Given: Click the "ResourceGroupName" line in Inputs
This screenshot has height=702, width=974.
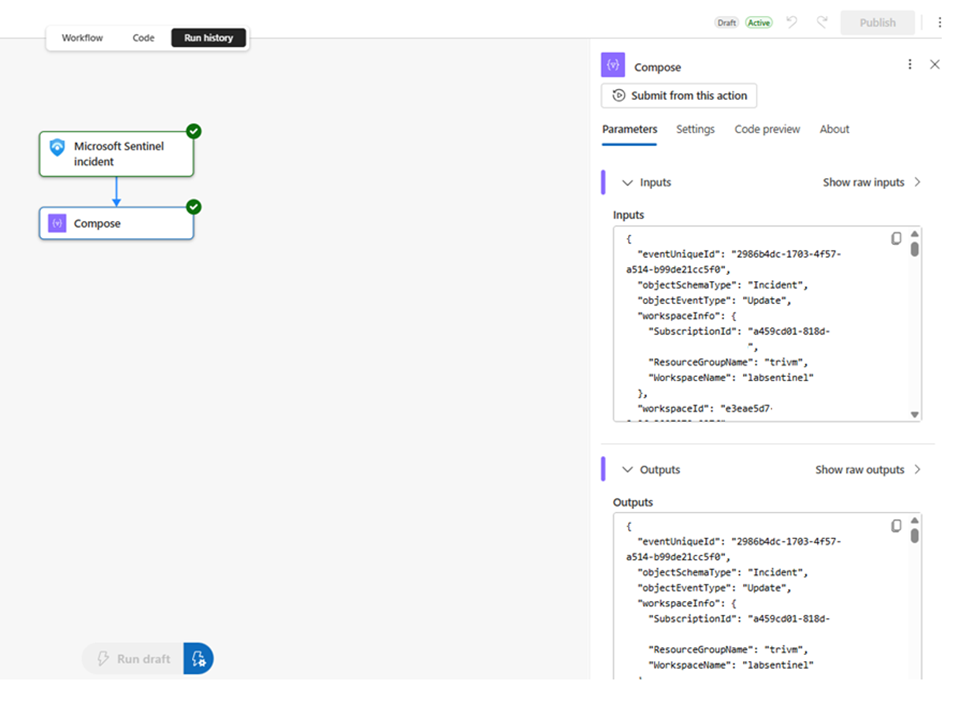Looking at the screenshot, I should (728, 362).
